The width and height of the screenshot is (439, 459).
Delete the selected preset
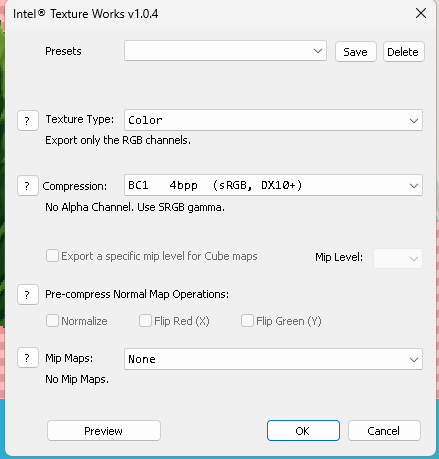click(404, 52)
